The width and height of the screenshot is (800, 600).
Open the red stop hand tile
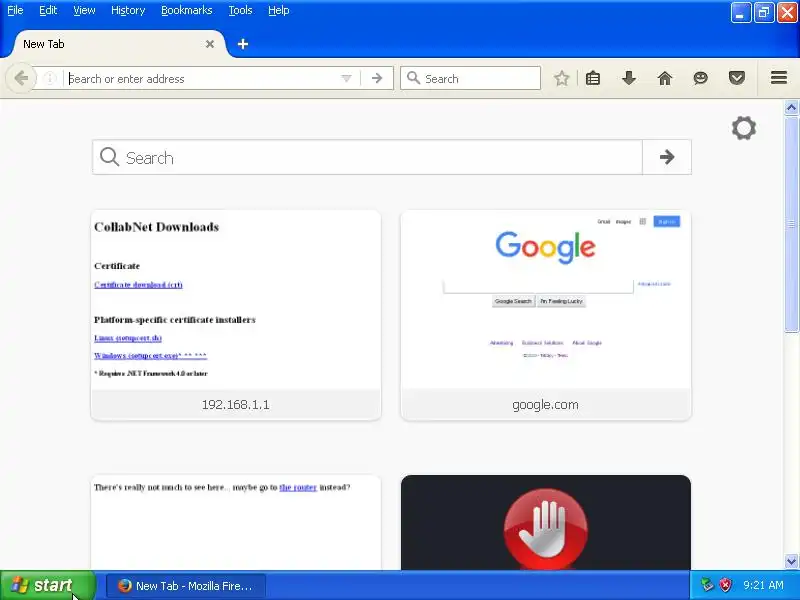coord(546,523)
